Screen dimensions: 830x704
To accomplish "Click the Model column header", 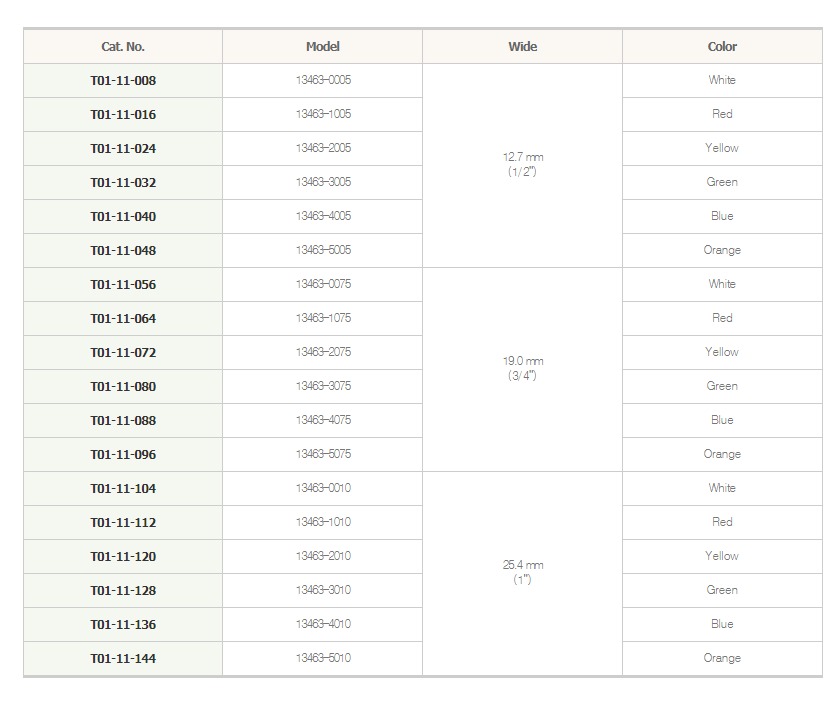I will pyautogui.click(x=323, y=47).
